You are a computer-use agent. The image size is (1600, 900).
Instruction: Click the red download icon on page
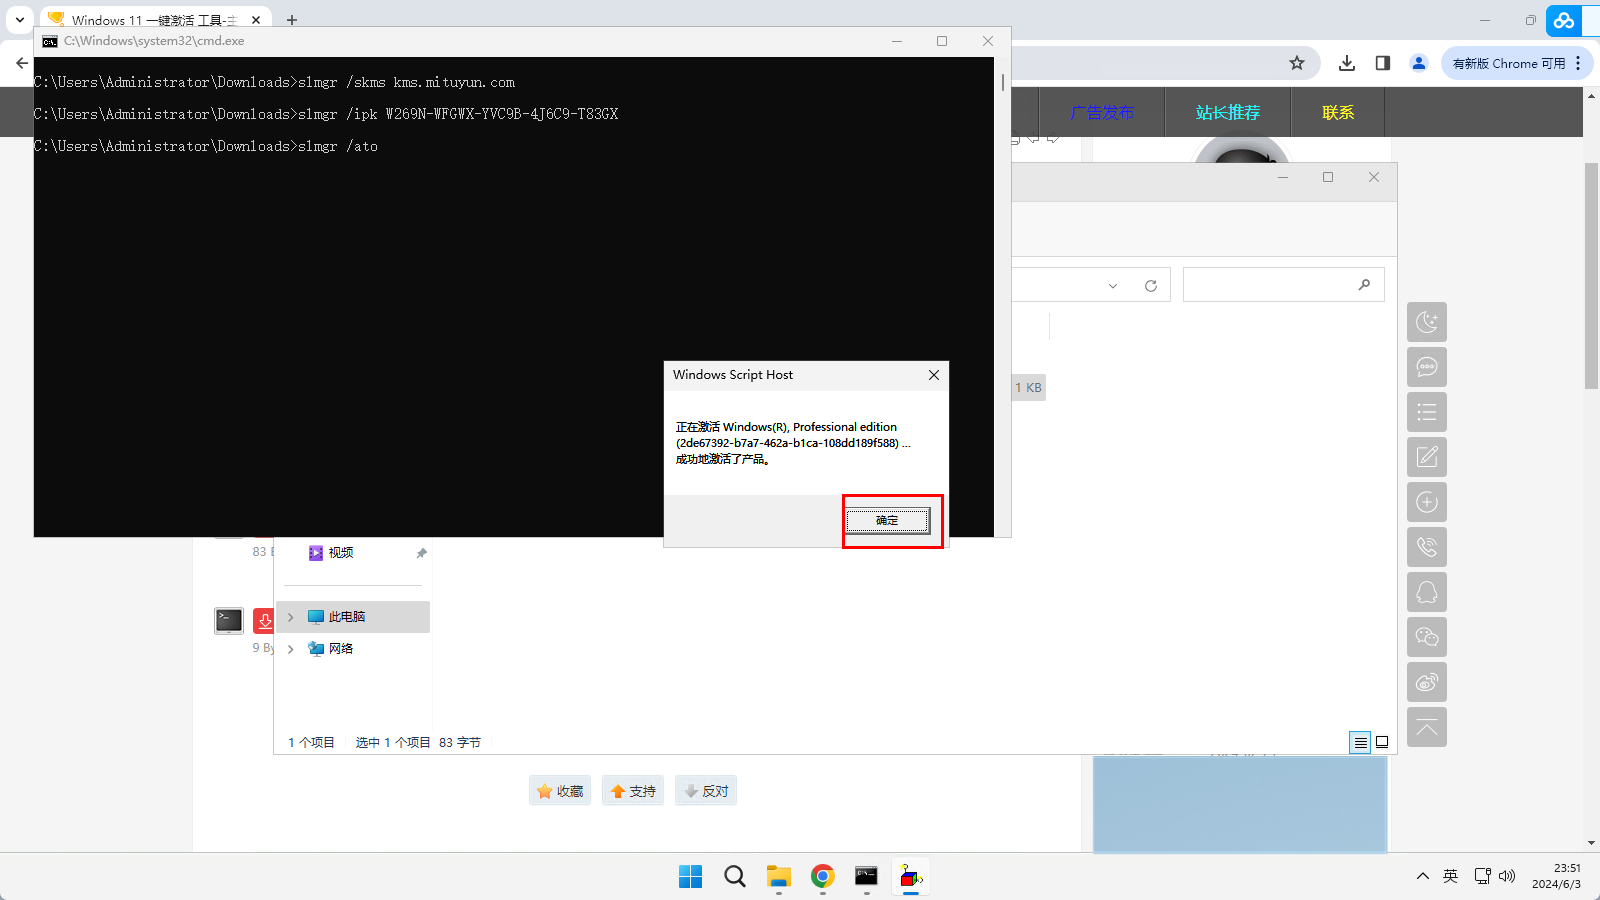coord(263,621)
